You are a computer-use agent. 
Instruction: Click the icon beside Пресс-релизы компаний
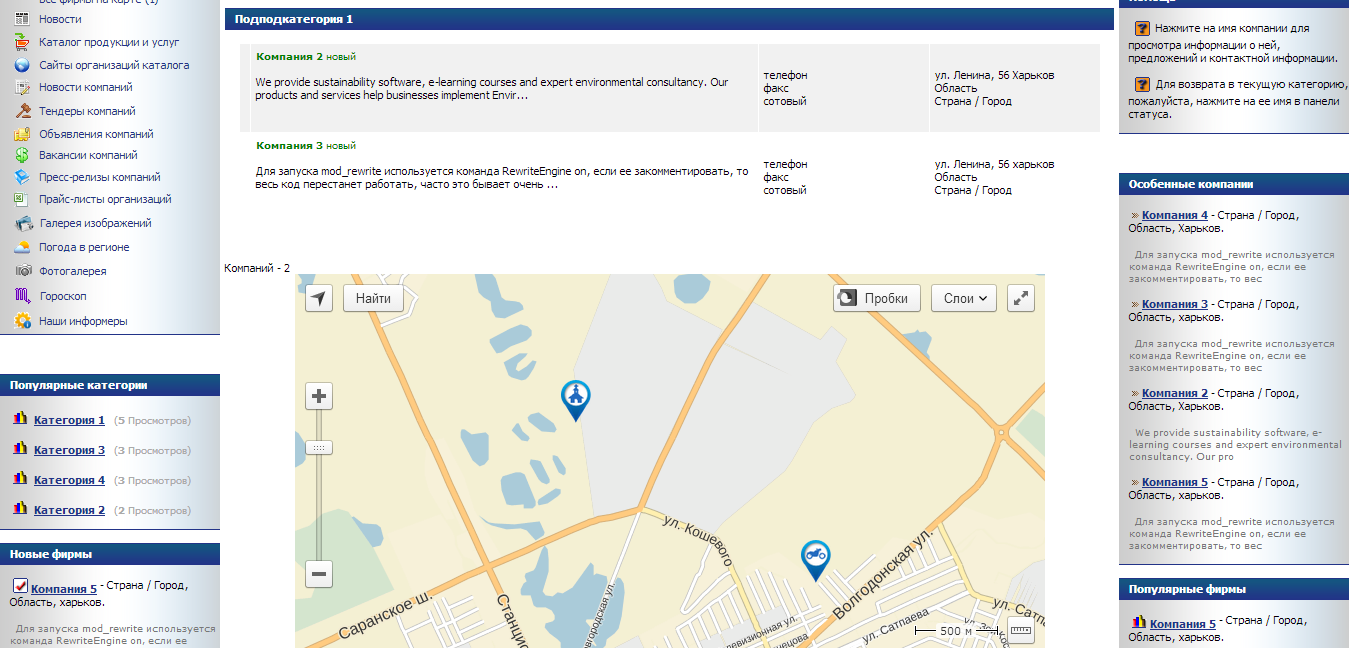click(22, 177)
